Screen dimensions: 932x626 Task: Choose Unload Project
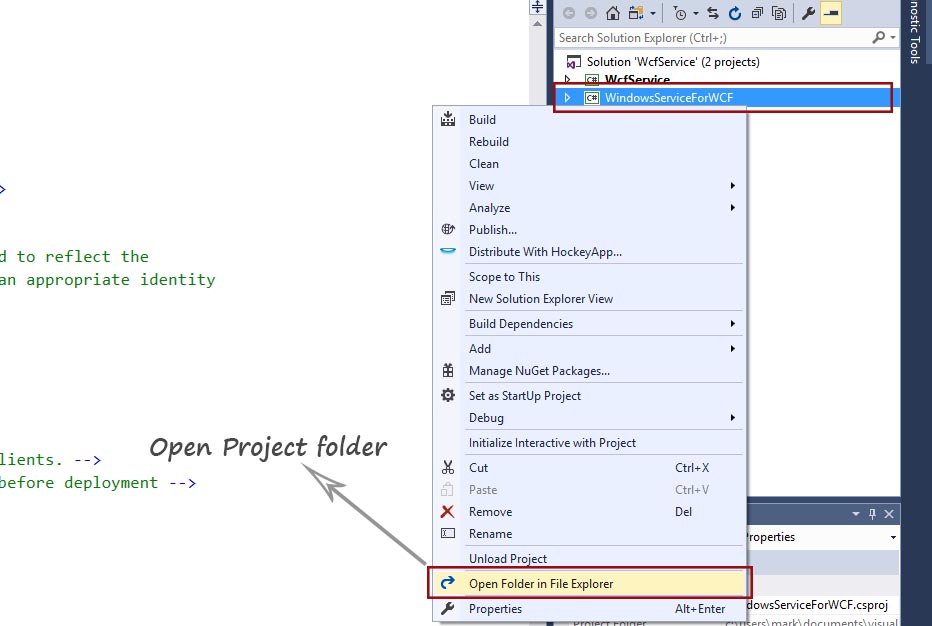click(x=588, y=558)
